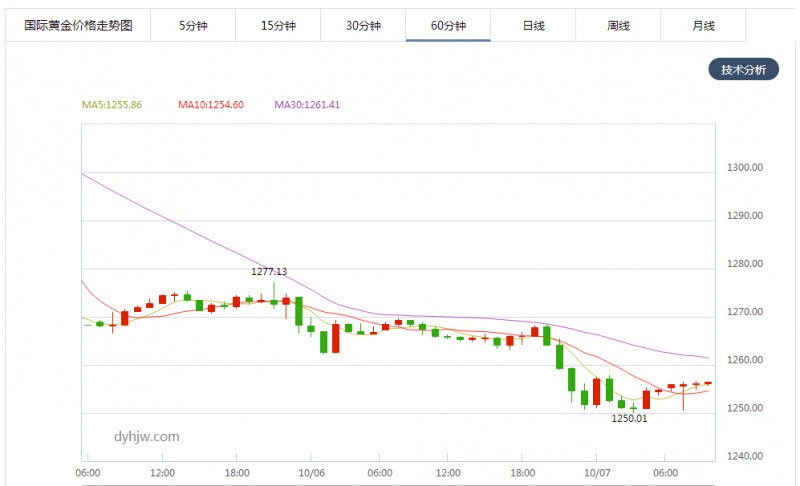Image resolution: width=800 pixels, height=486 pixels.
Task: Click the 1277.13 high price label
Action: 269,271
